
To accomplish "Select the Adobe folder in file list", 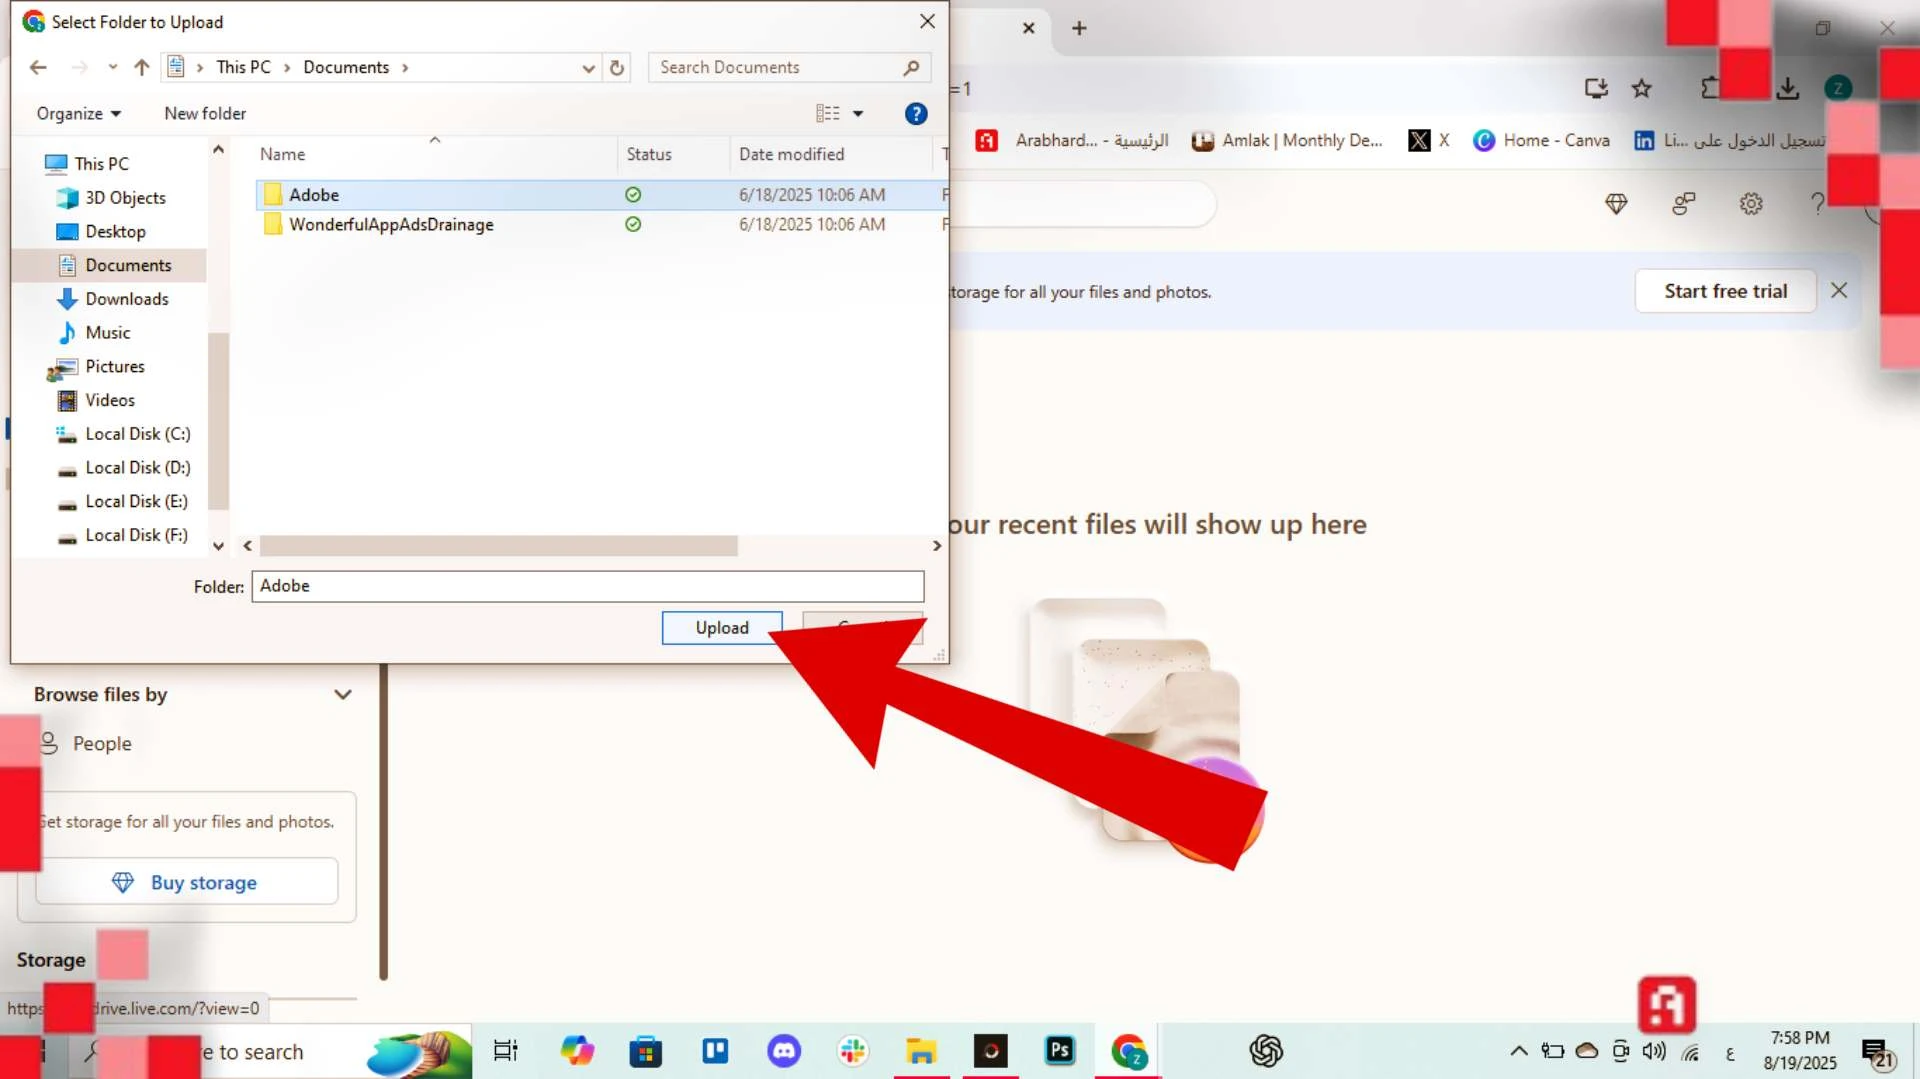I will (x=600, y=195).
